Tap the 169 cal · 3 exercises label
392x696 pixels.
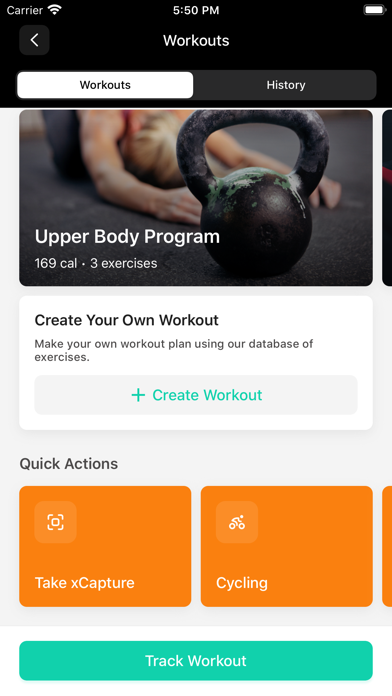click(96, 263)
